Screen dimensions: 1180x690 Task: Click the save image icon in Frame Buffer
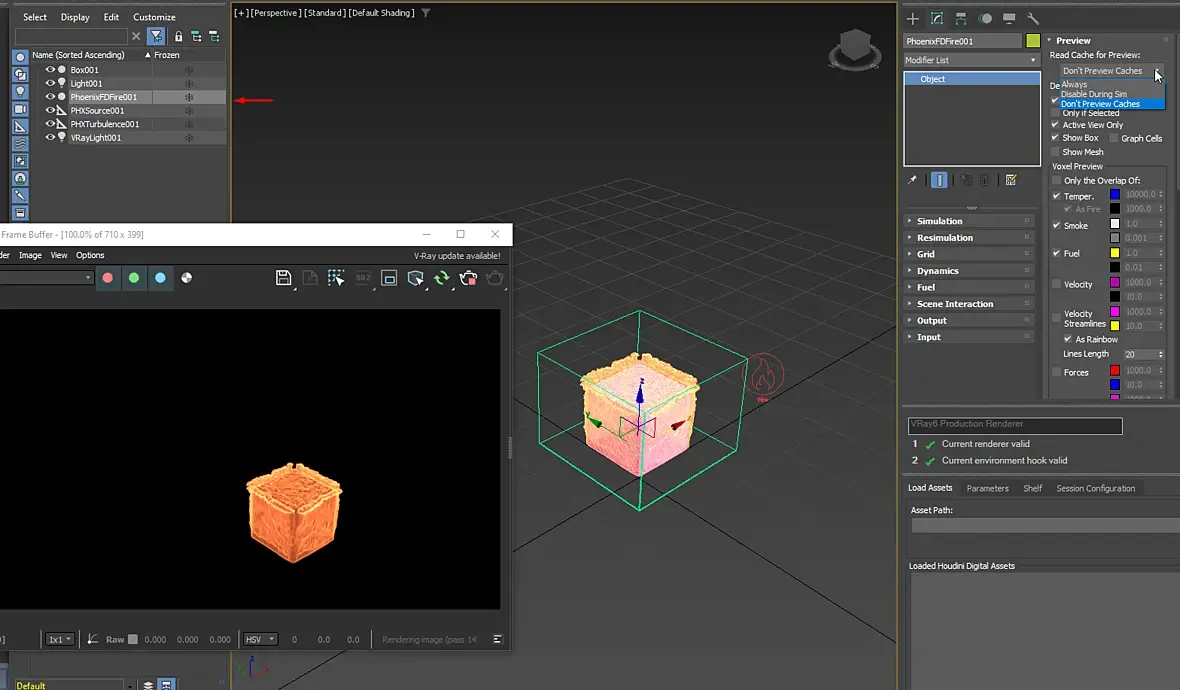pyautogui.click(x=283, y=278)
